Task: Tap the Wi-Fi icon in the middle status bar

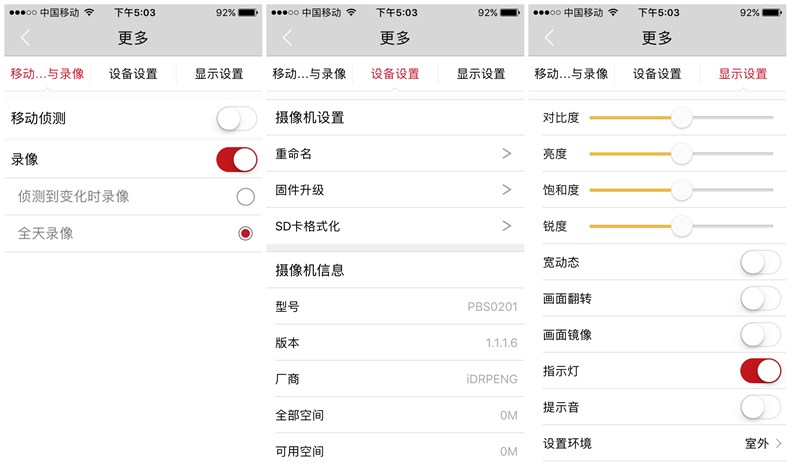Action: (x=351, y=12)
